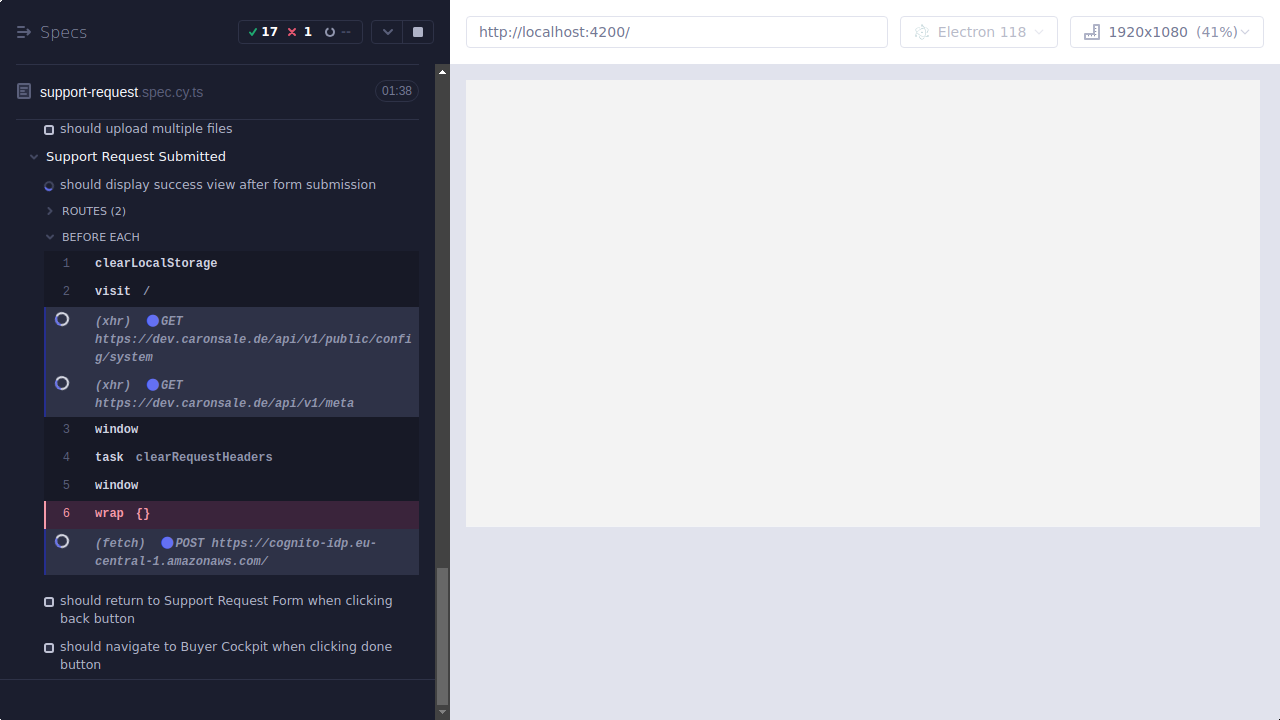Click the Electron browser icon
The width and height of the screenshot is (1280, 720).
point(921,31)
